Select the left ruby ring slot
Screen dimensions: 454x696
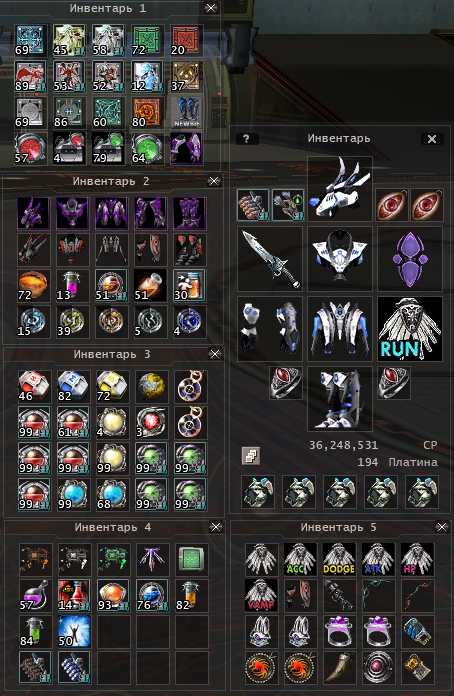(x=286, y=383)
